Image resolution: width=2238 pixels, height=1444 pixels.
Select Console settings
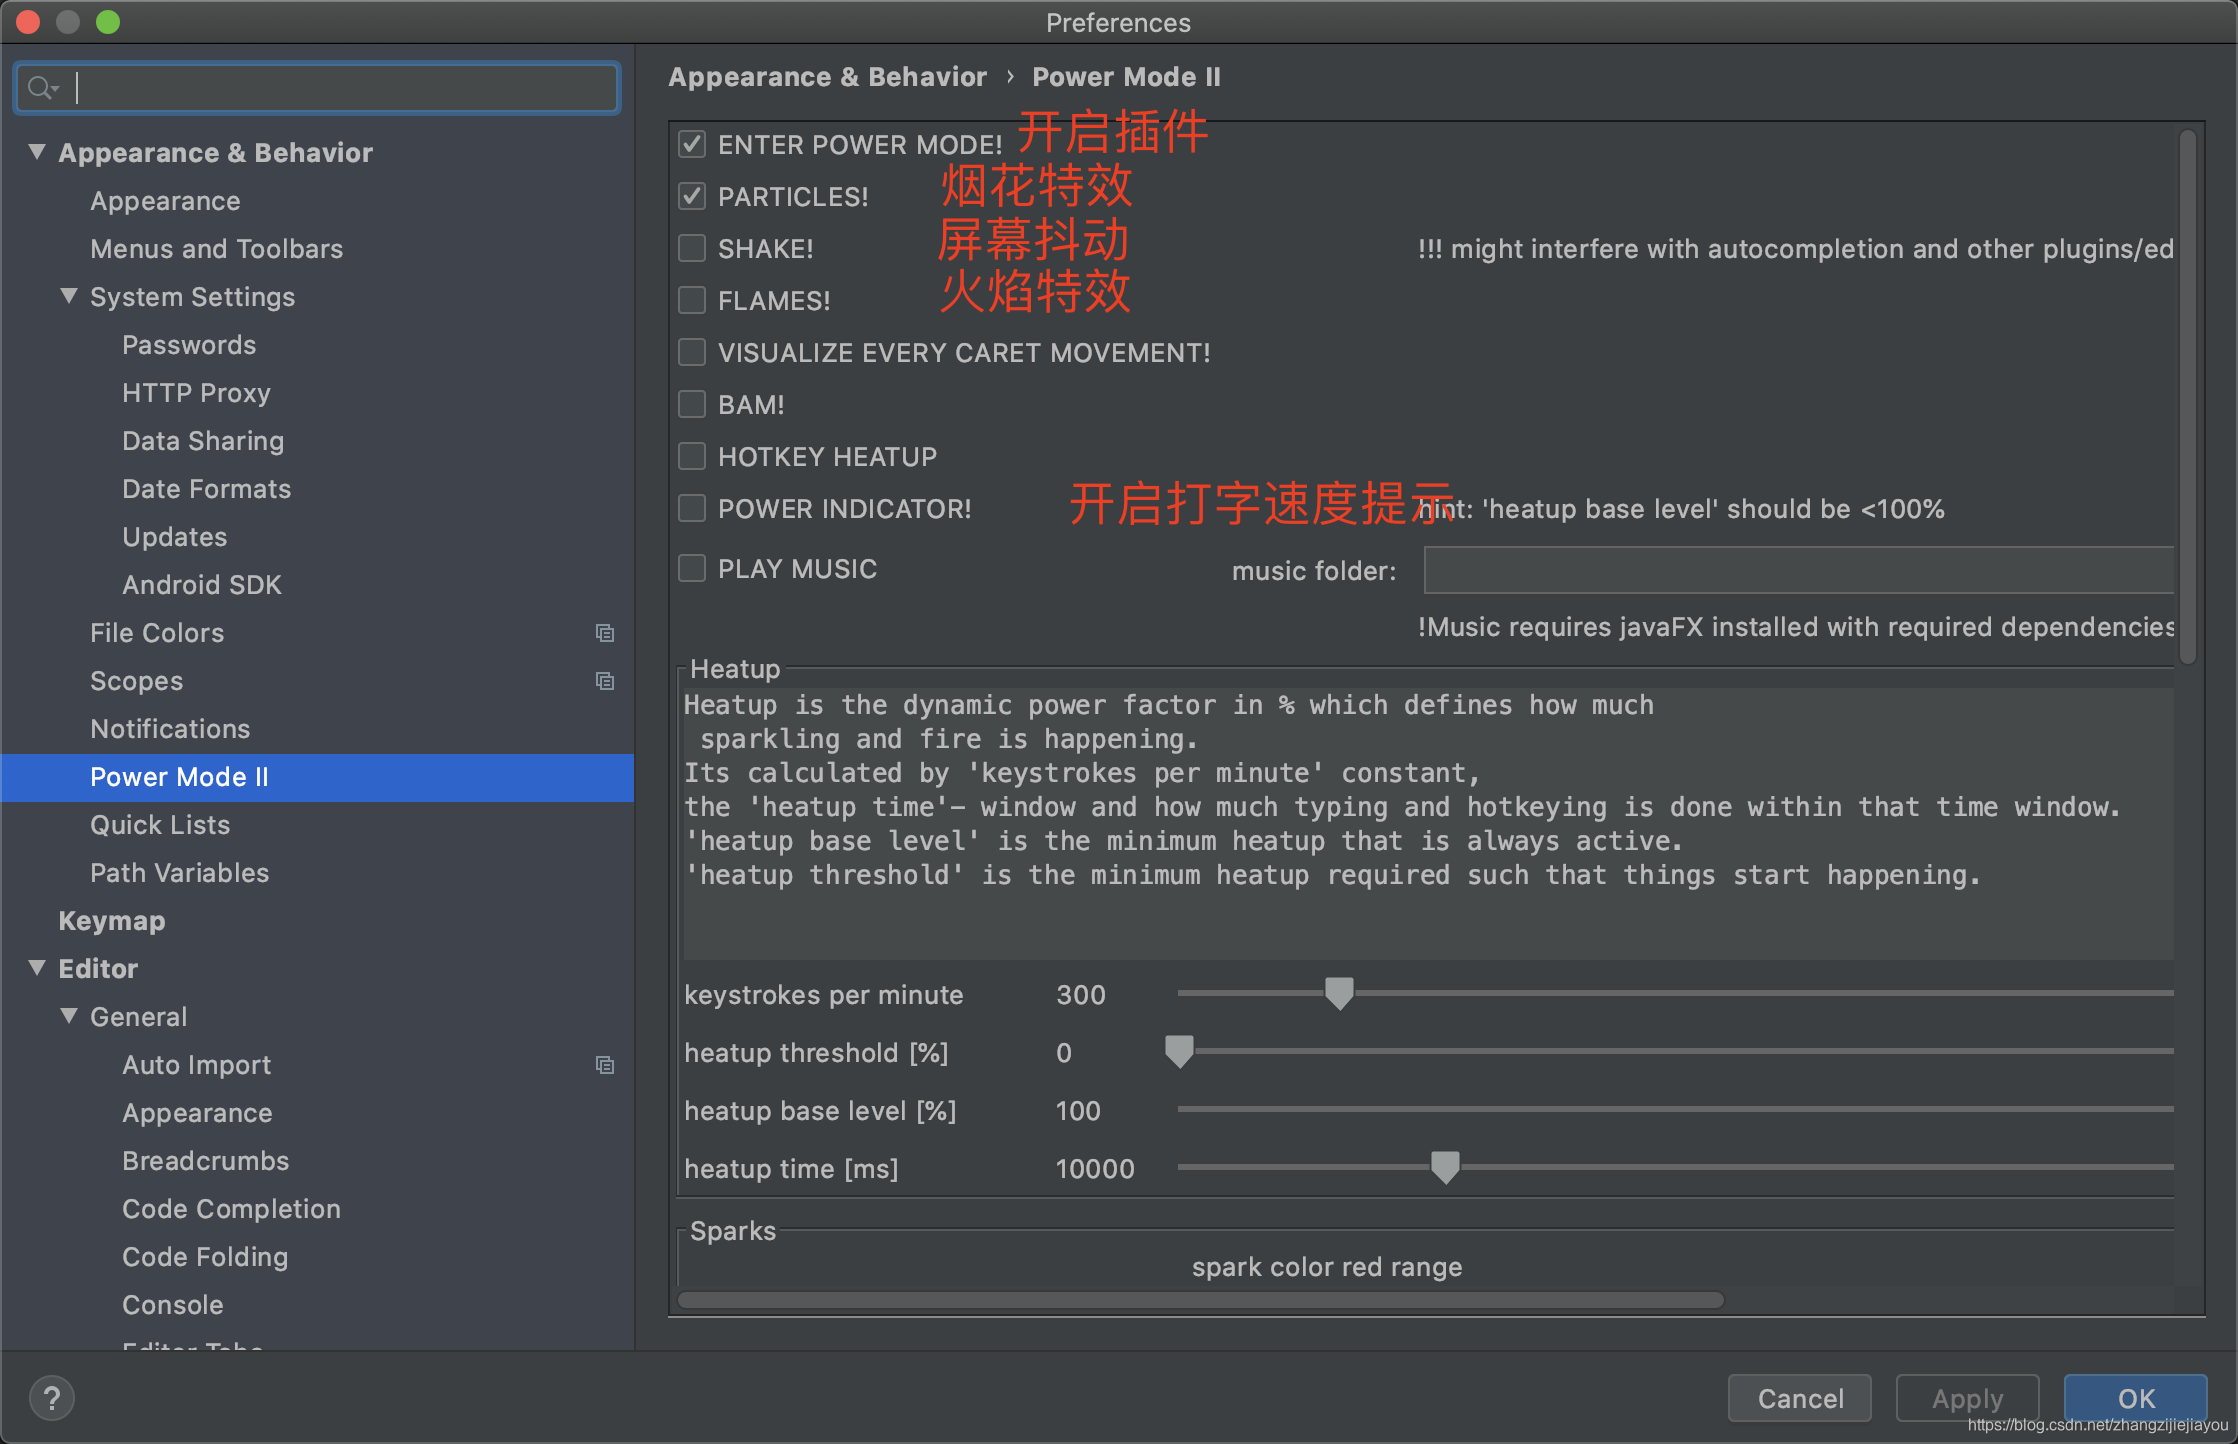click(172, 1305)
